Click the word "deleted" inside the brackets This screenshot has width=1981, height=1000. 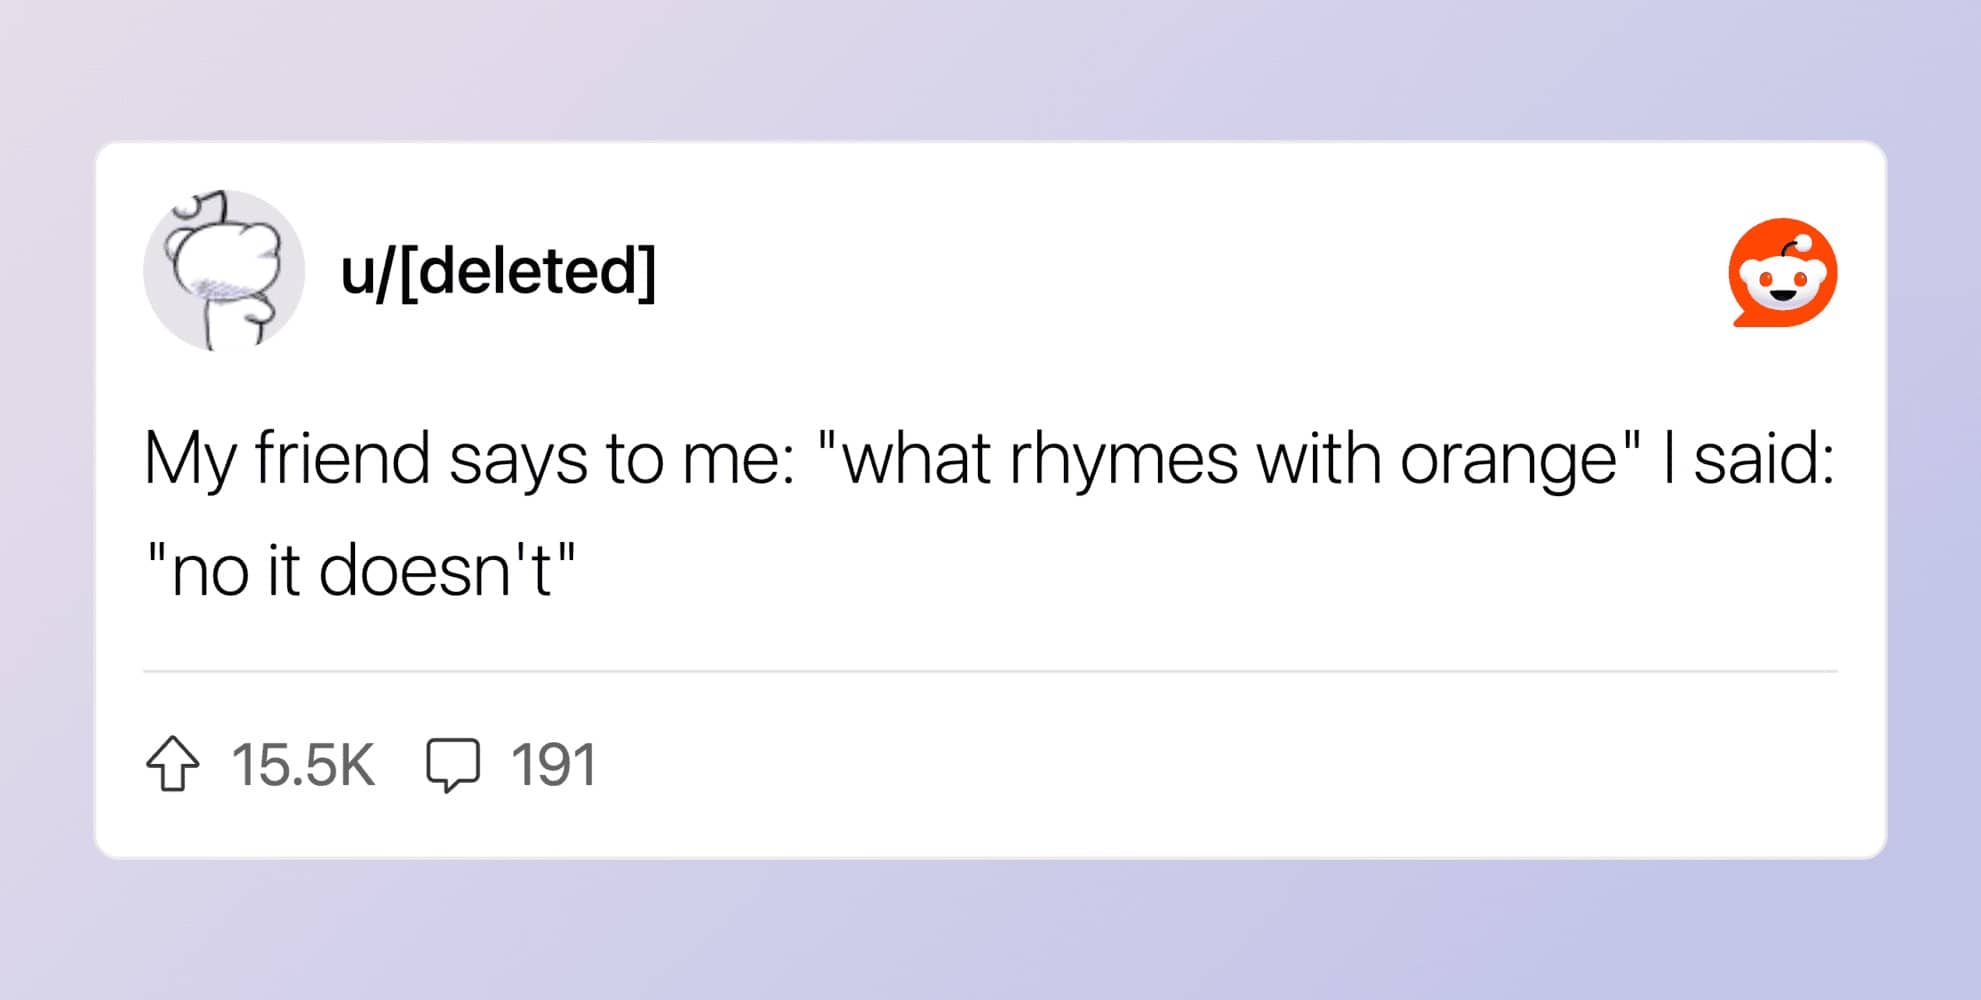tap(526, 270)
